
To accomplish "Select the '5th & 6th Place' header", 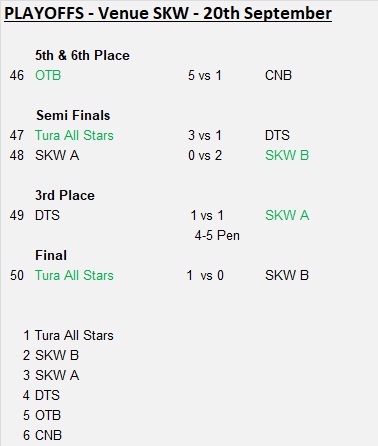I will [x=82, y=55].
